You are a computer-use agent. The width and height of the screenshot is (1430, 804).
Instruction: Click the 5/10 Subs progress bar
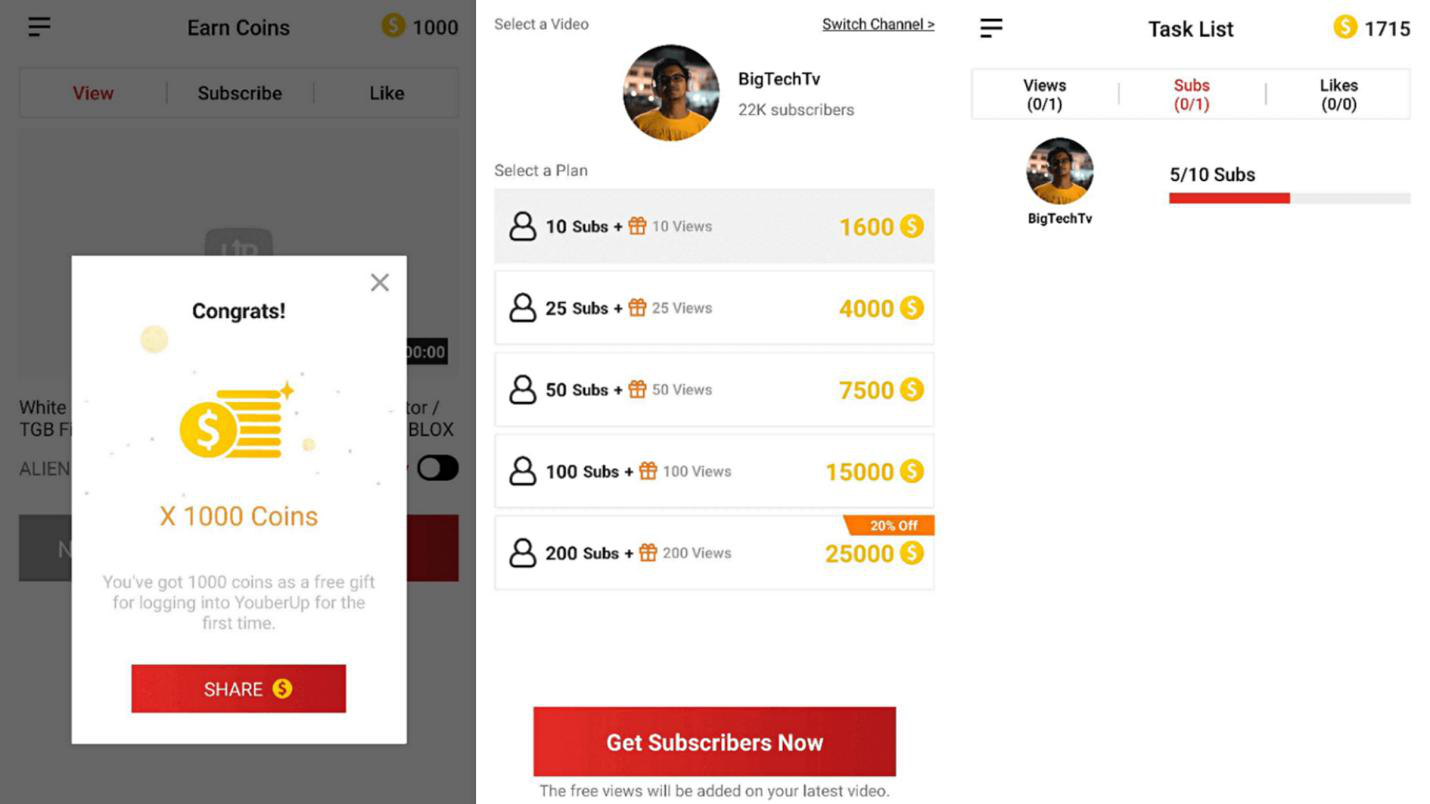(1289, 198)
